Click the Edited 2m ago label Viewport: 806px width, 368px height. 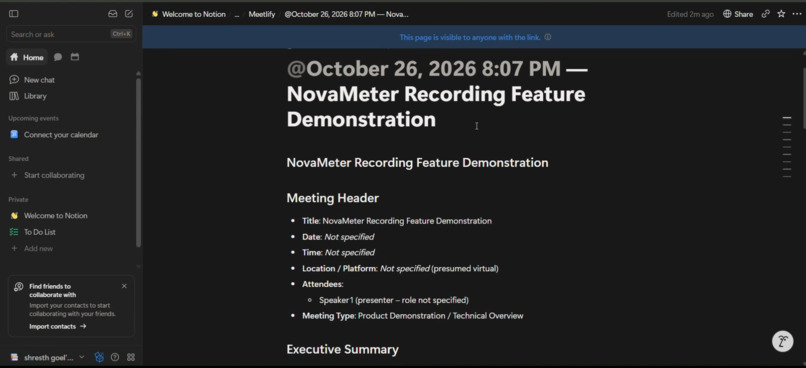pos(690,14)
